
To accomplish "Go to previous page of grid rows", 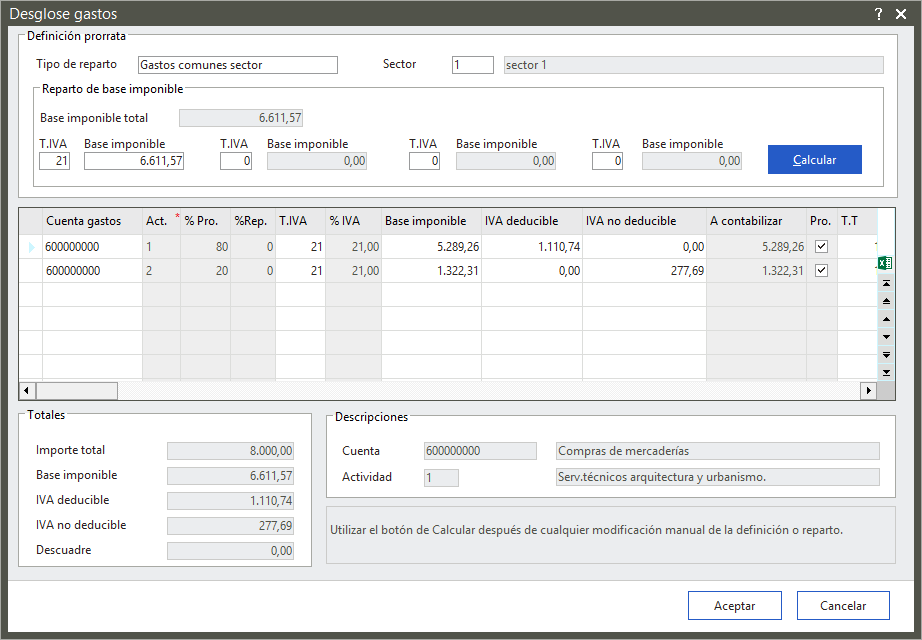I will point(886,302).
